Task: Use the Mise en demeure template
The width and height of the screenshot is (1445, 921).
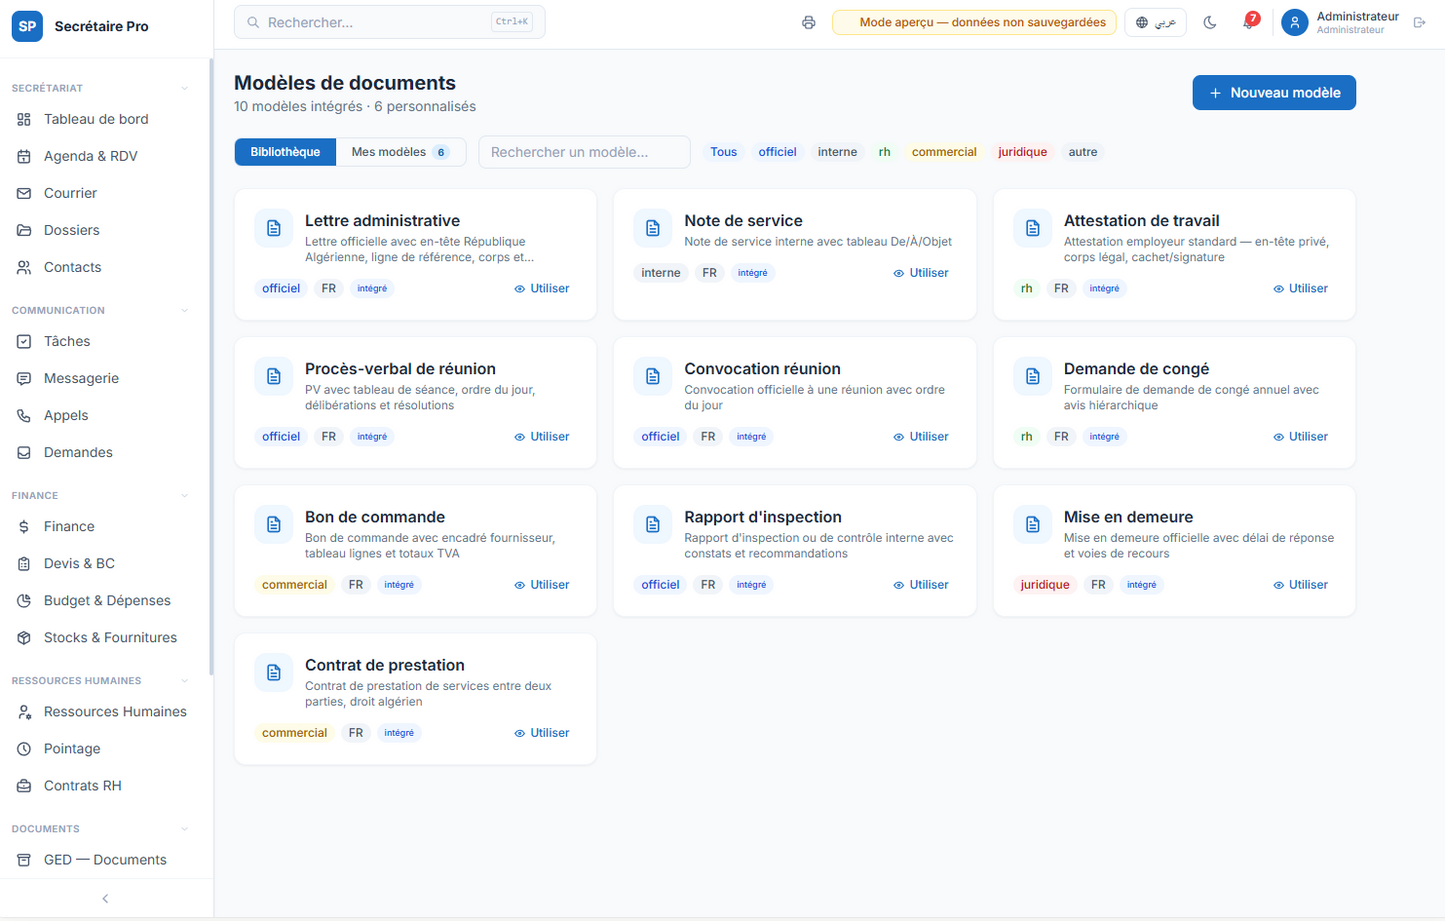Action: click(x=1301, y=584)
